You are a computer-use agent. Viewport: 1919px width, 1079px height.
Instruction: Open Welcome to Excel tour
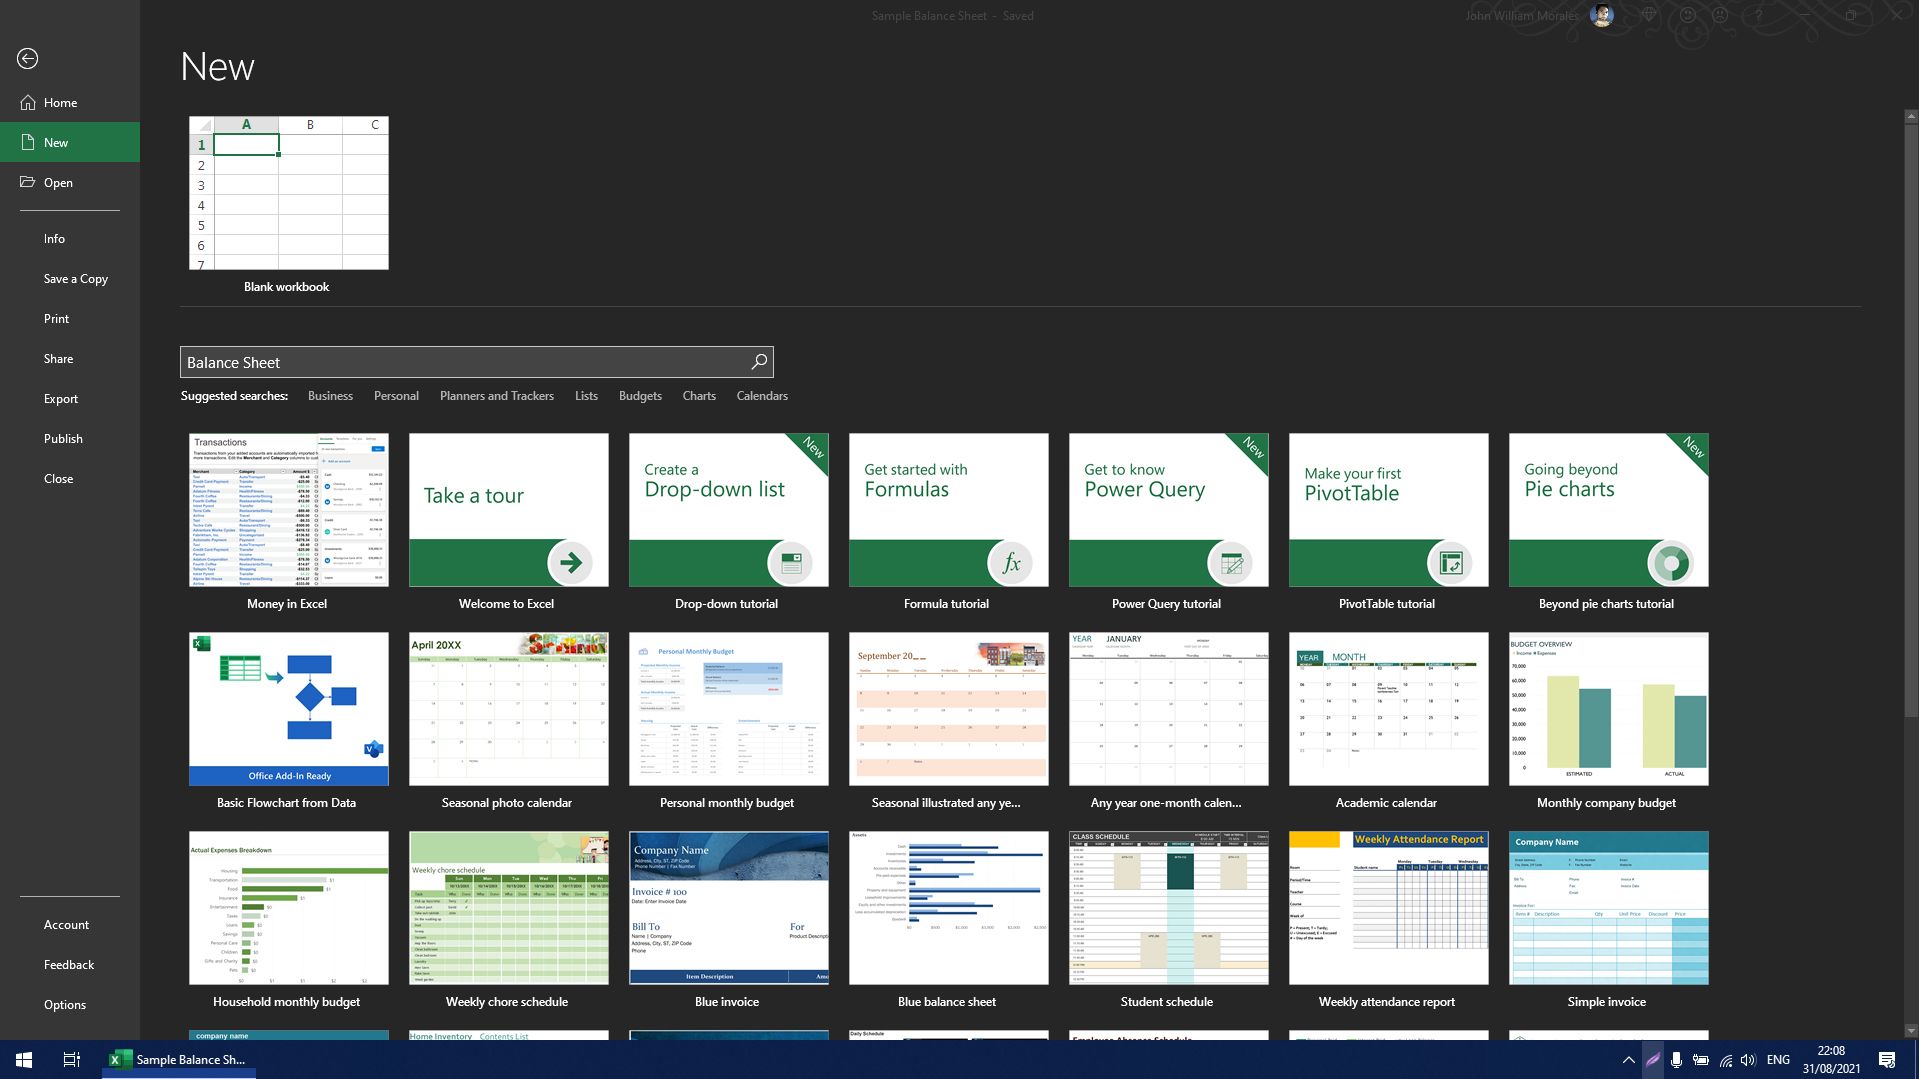pos(508,510)
